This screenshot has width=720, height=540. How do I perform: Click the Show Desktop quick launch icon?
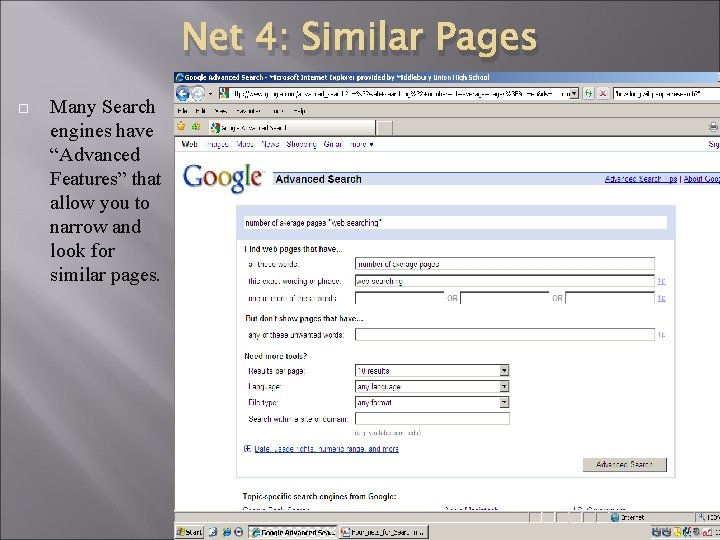click(213, 532)
